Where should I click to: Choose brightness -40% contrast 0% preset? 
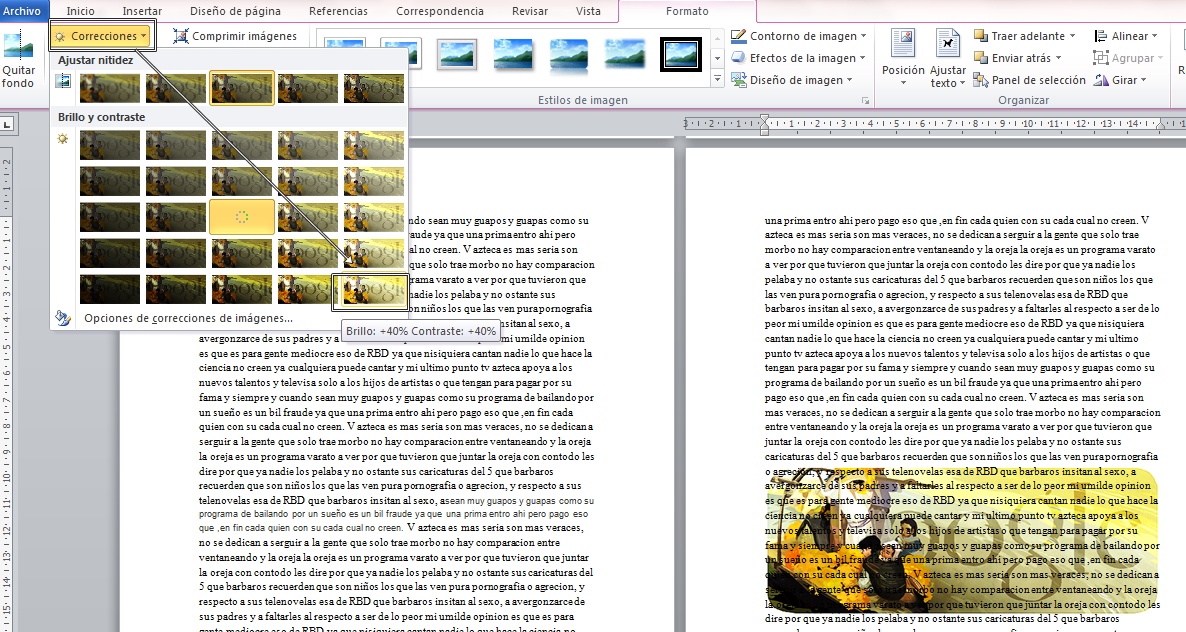110,218
